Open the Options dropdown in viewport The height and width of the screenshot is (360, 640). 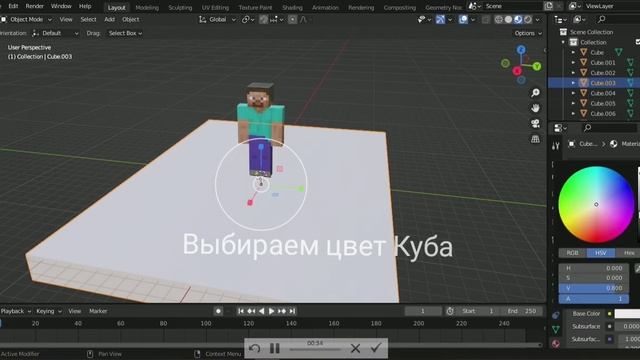coord(528,33)
